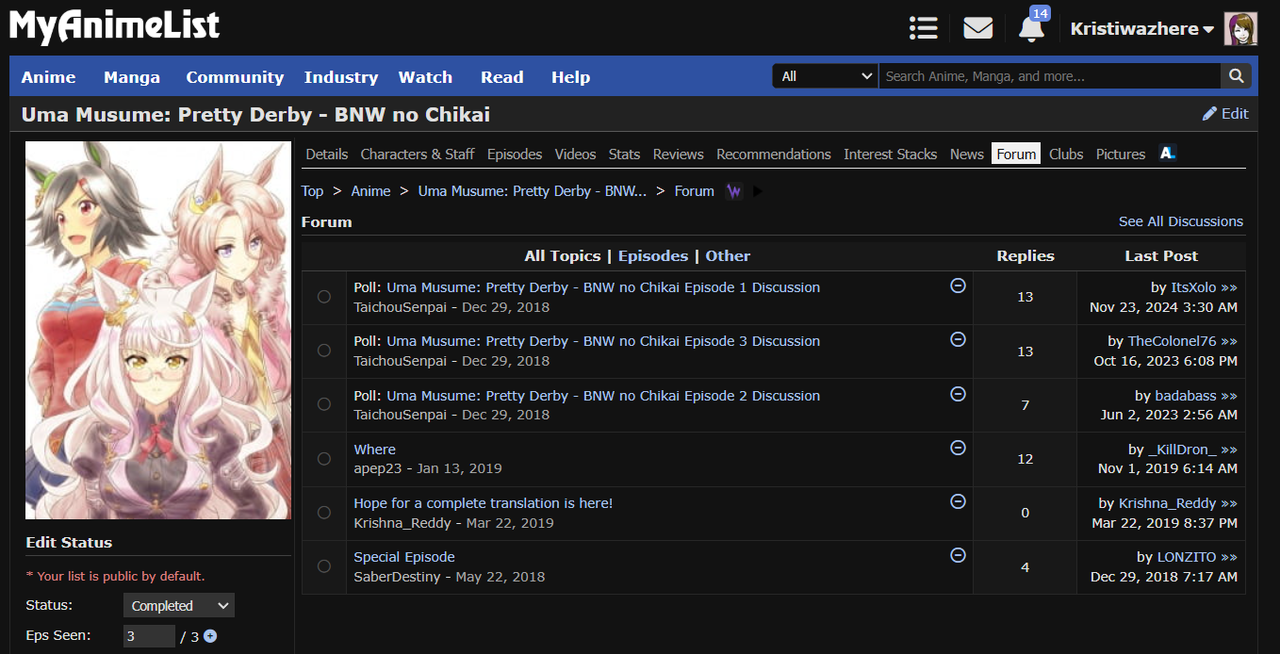Click ignore icon on Episode 1 Discussion topic

pos(958,286)
